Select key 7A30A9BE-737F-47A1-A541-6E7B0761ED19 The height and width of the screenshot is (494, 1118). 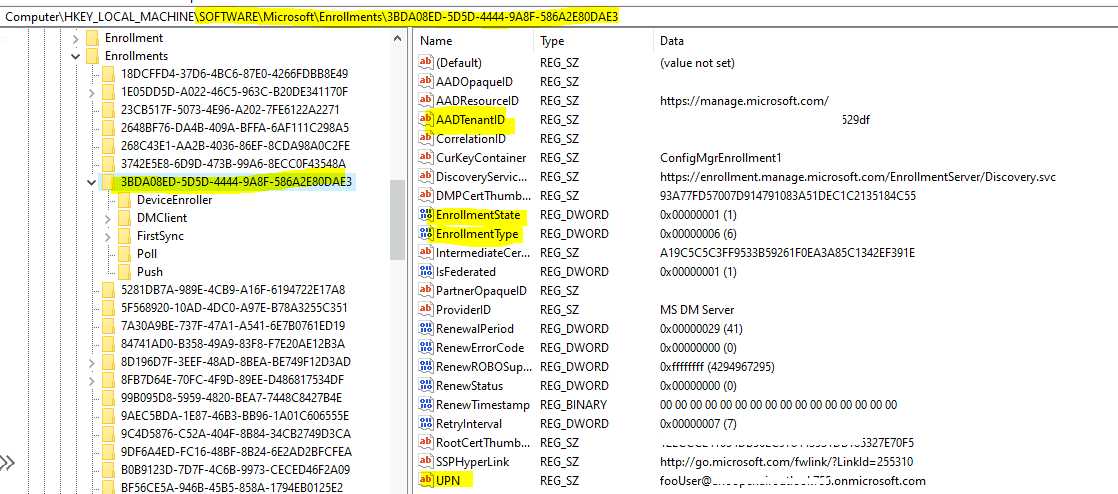coord(233,326)
